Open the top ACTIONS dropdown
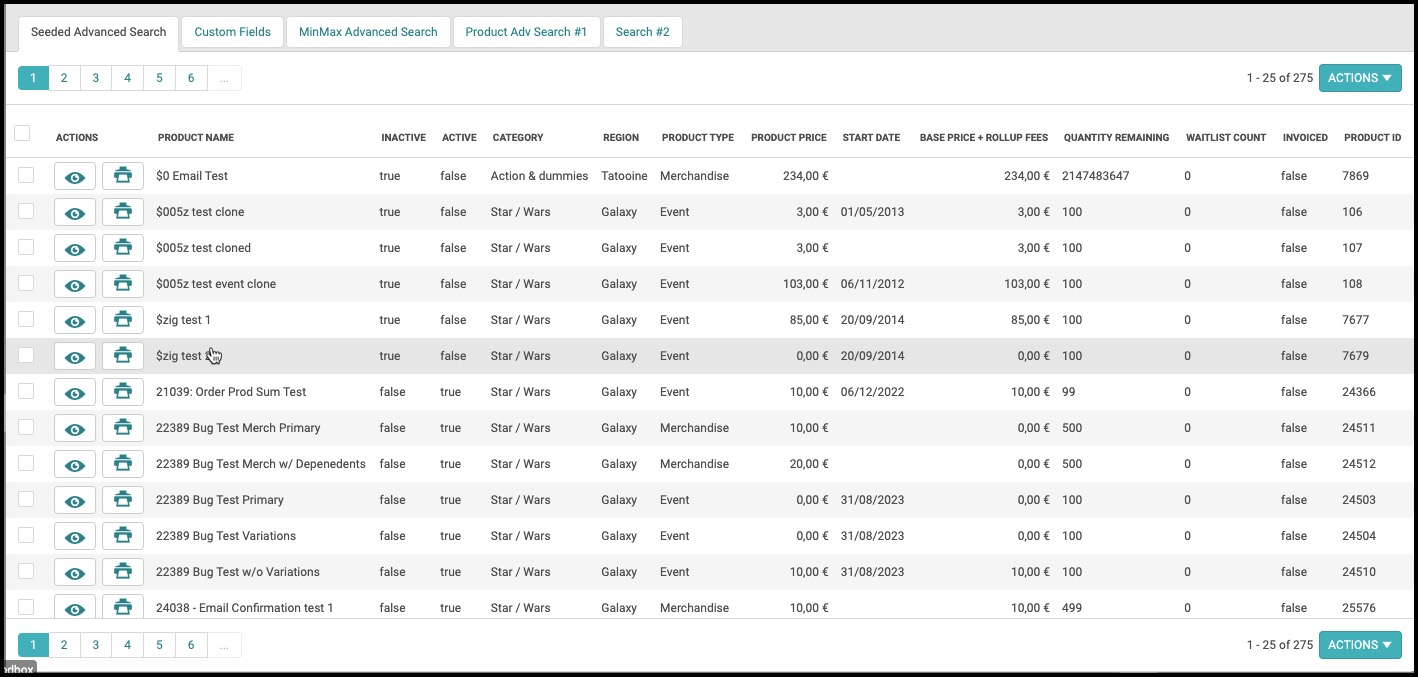Viewport: 1418px width, 677px height. coord(1360,78)
